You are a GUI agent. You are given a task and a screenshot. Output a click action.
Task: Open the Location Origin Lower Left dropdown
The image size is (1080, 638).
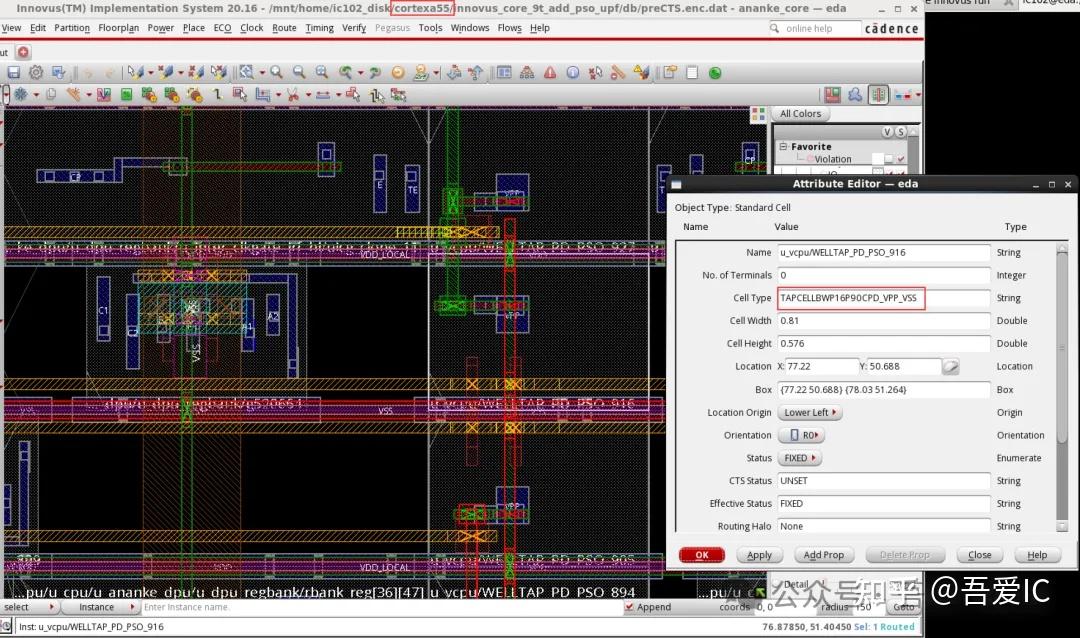coord(810,413)
